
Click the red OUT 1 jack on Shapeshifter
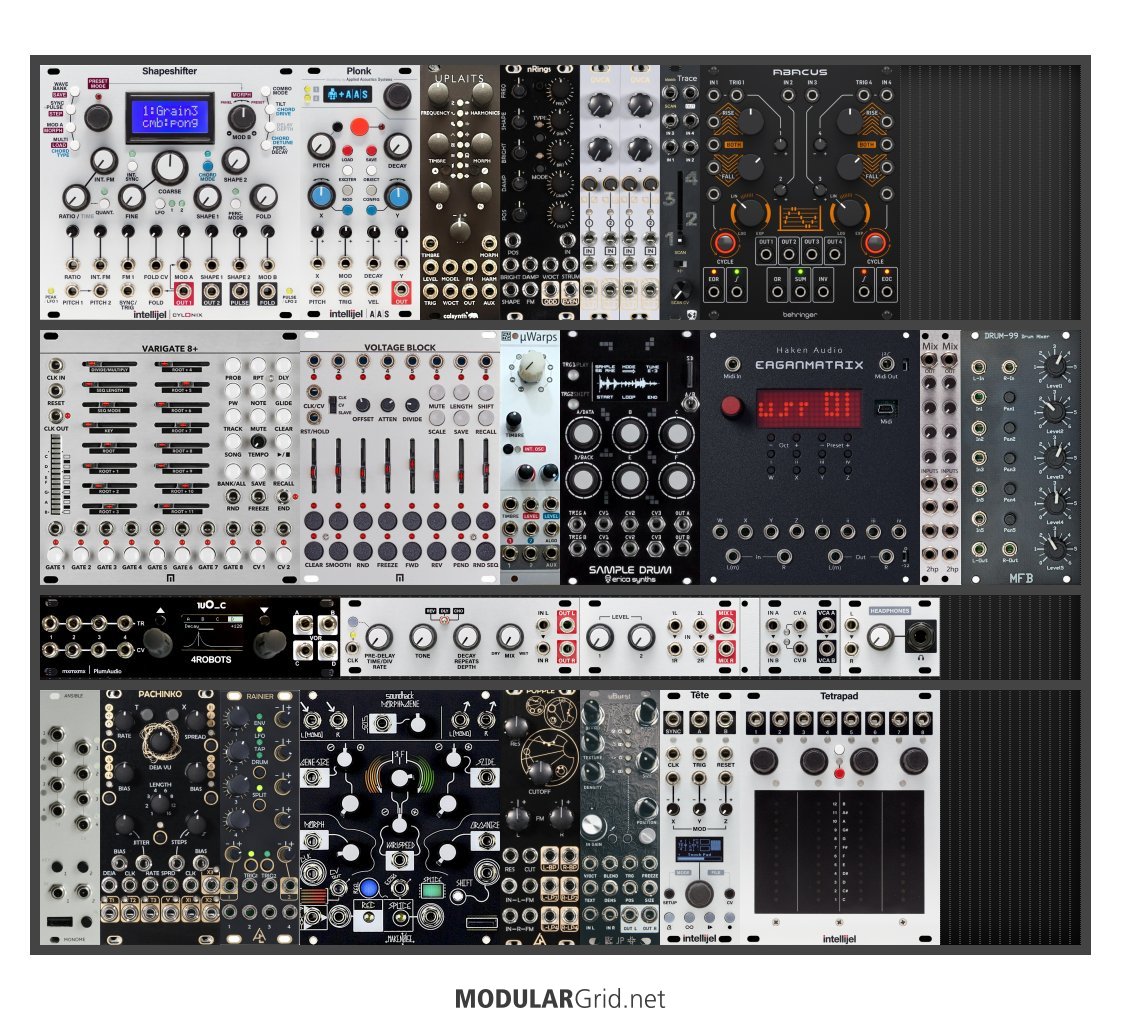coord(184,291)
